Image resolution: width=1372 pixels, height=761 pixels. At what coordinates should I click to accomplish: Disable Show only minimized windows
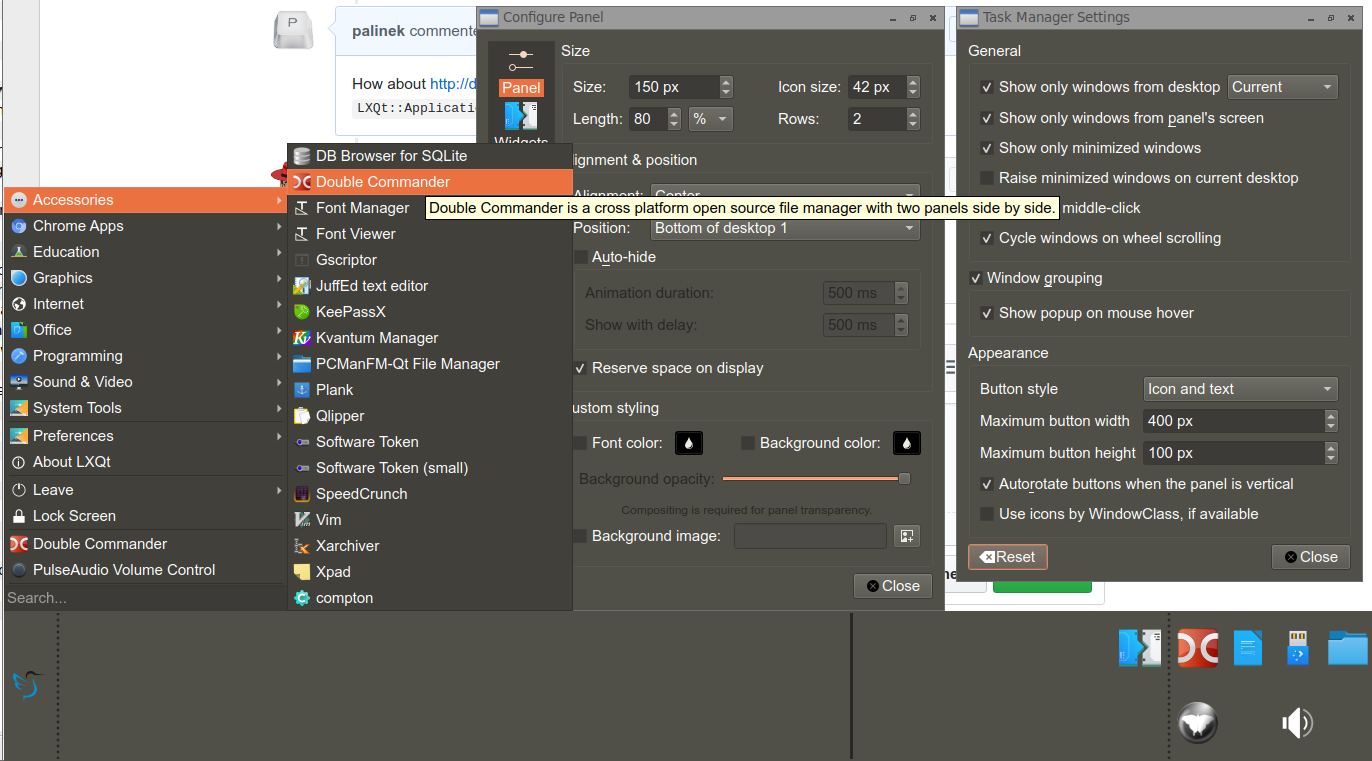coord(988,147)
